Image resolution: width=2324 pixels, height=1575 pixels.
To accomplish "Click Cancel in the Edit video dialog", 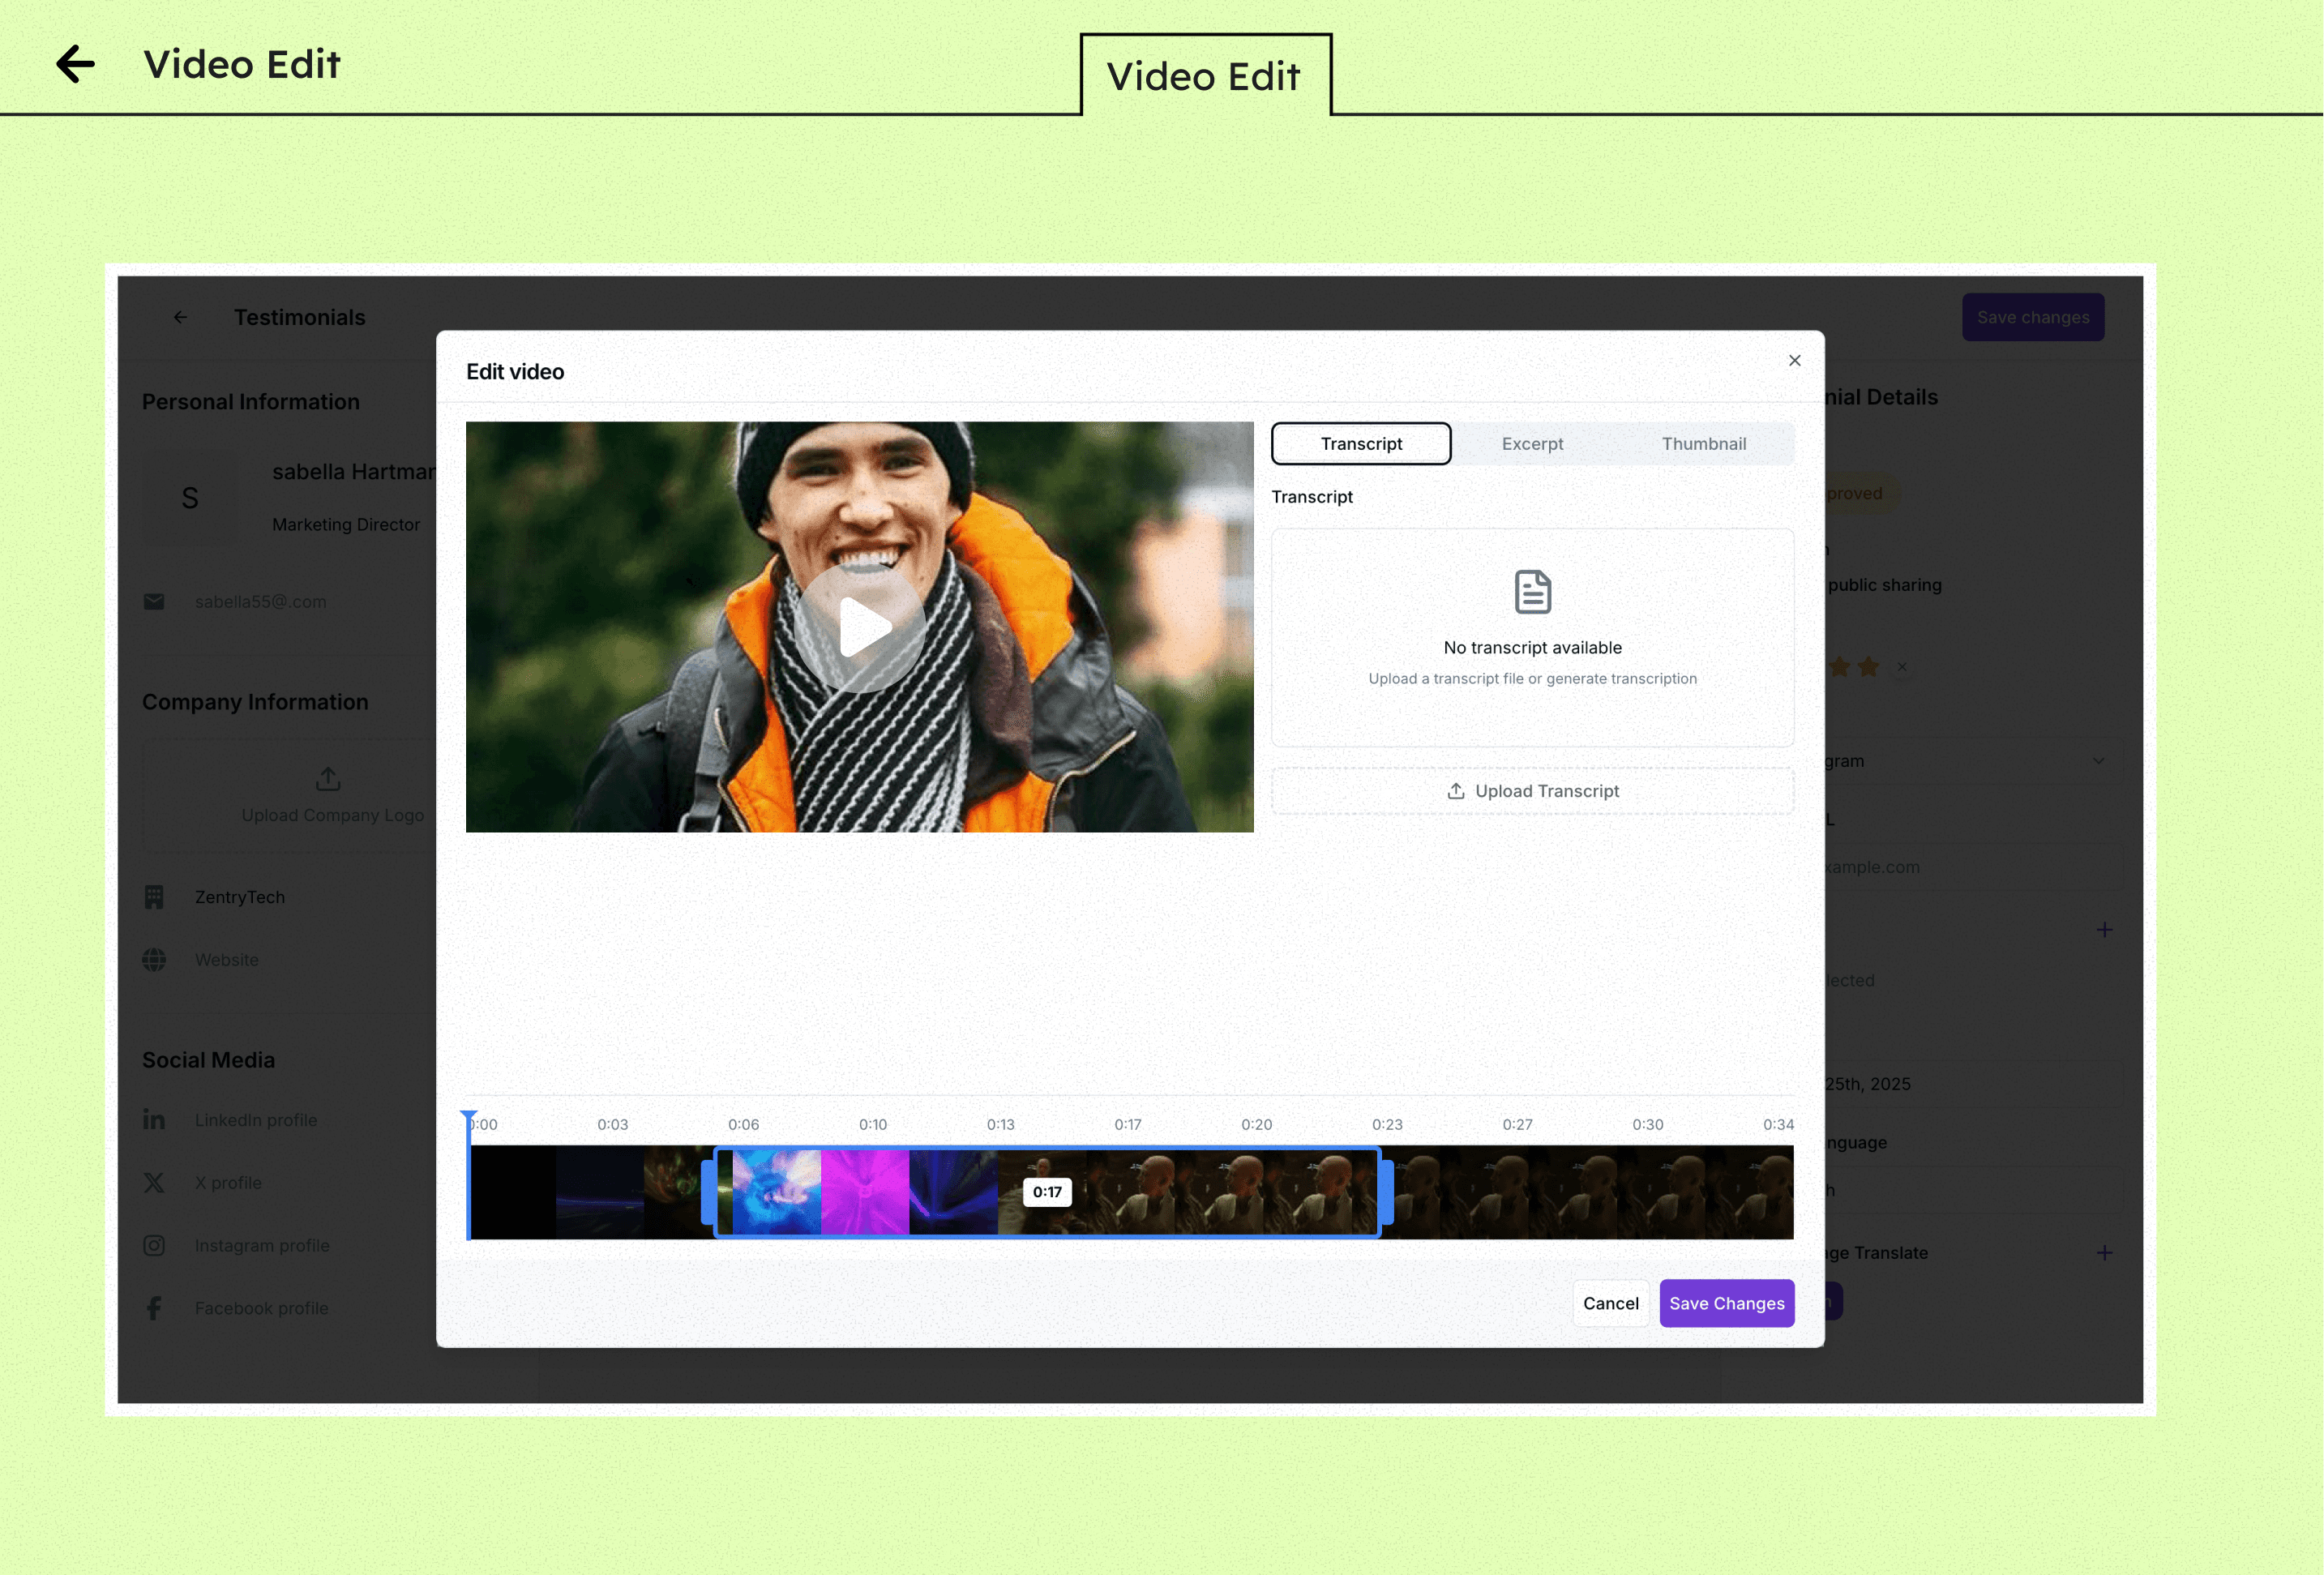I will click(x=1610, y=1303).
